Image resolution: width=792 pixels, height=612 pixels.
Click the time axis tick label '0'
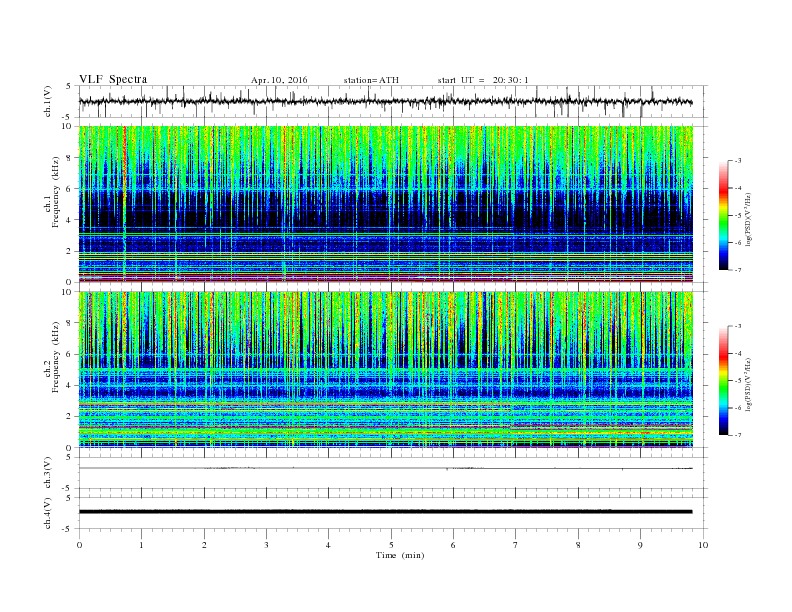[79, 545]
